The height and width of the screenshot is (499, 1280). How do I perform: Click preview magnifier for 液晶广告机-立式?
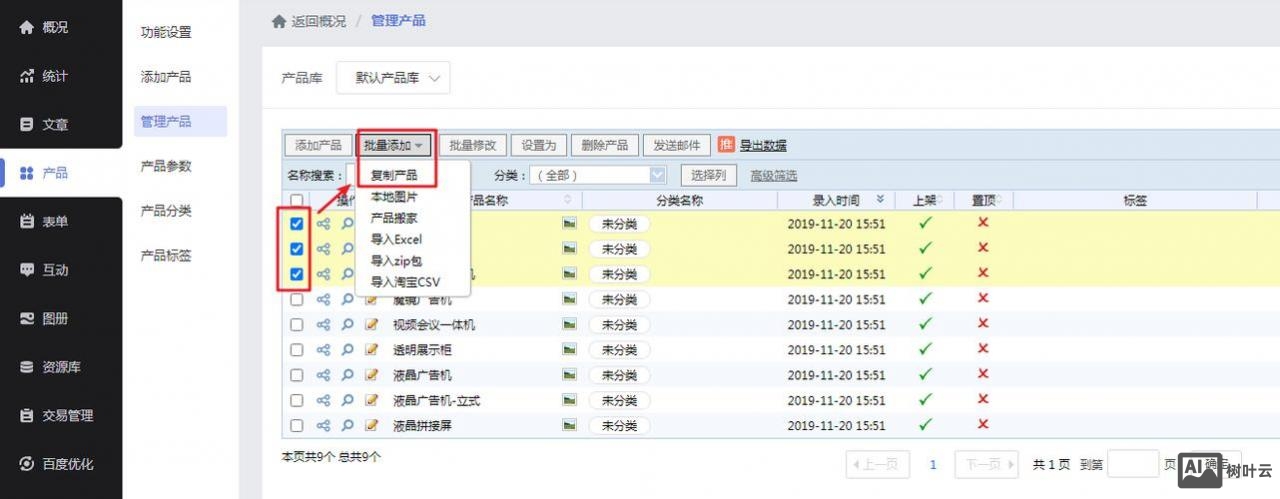(347, 399)
